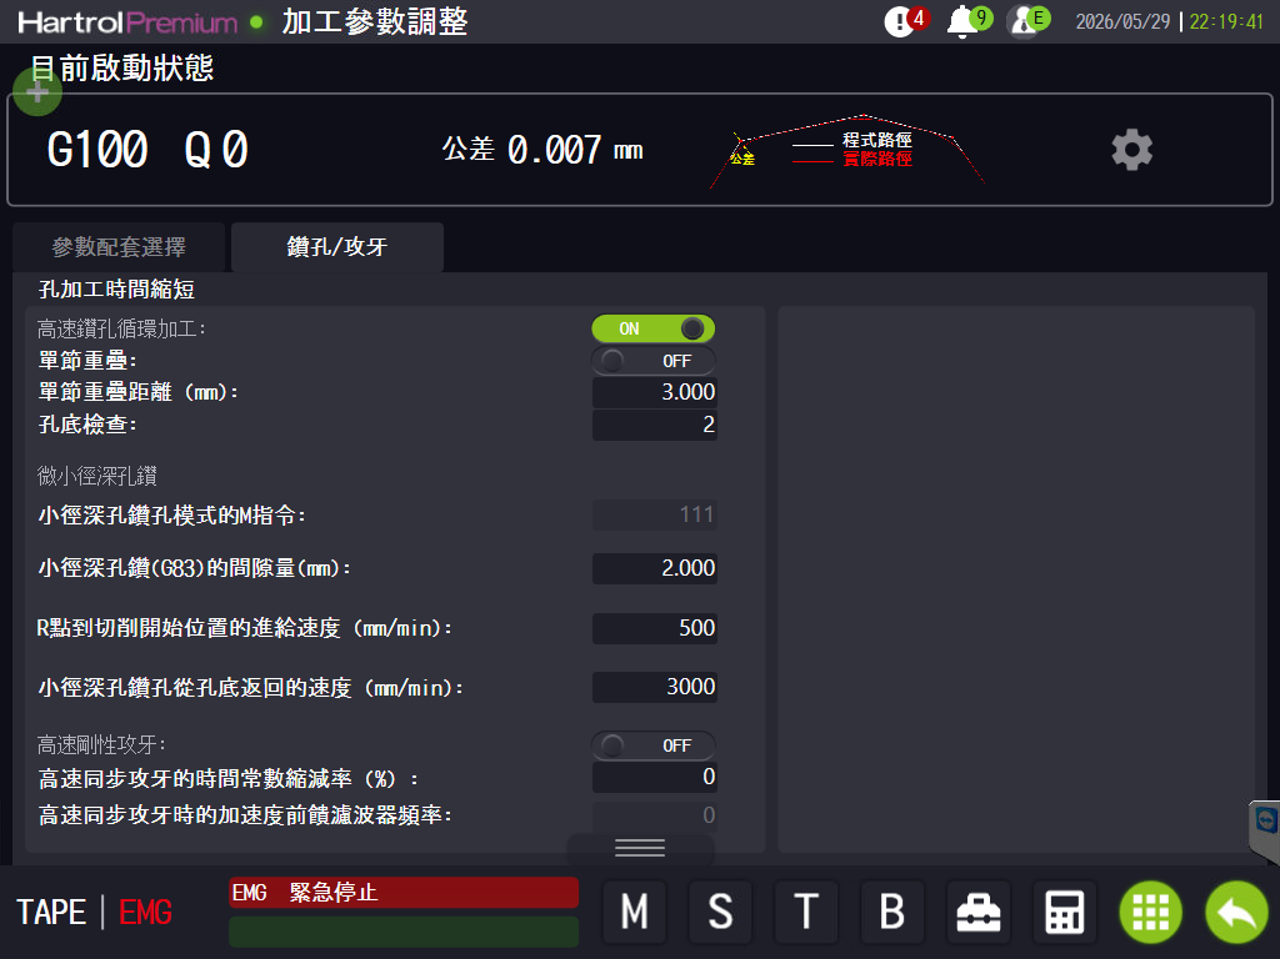Image resolution: width=1280 pixels, height=959 pixels.
Task: Open the alarm notifications icon with badge 4
Action: click(906, 21)
